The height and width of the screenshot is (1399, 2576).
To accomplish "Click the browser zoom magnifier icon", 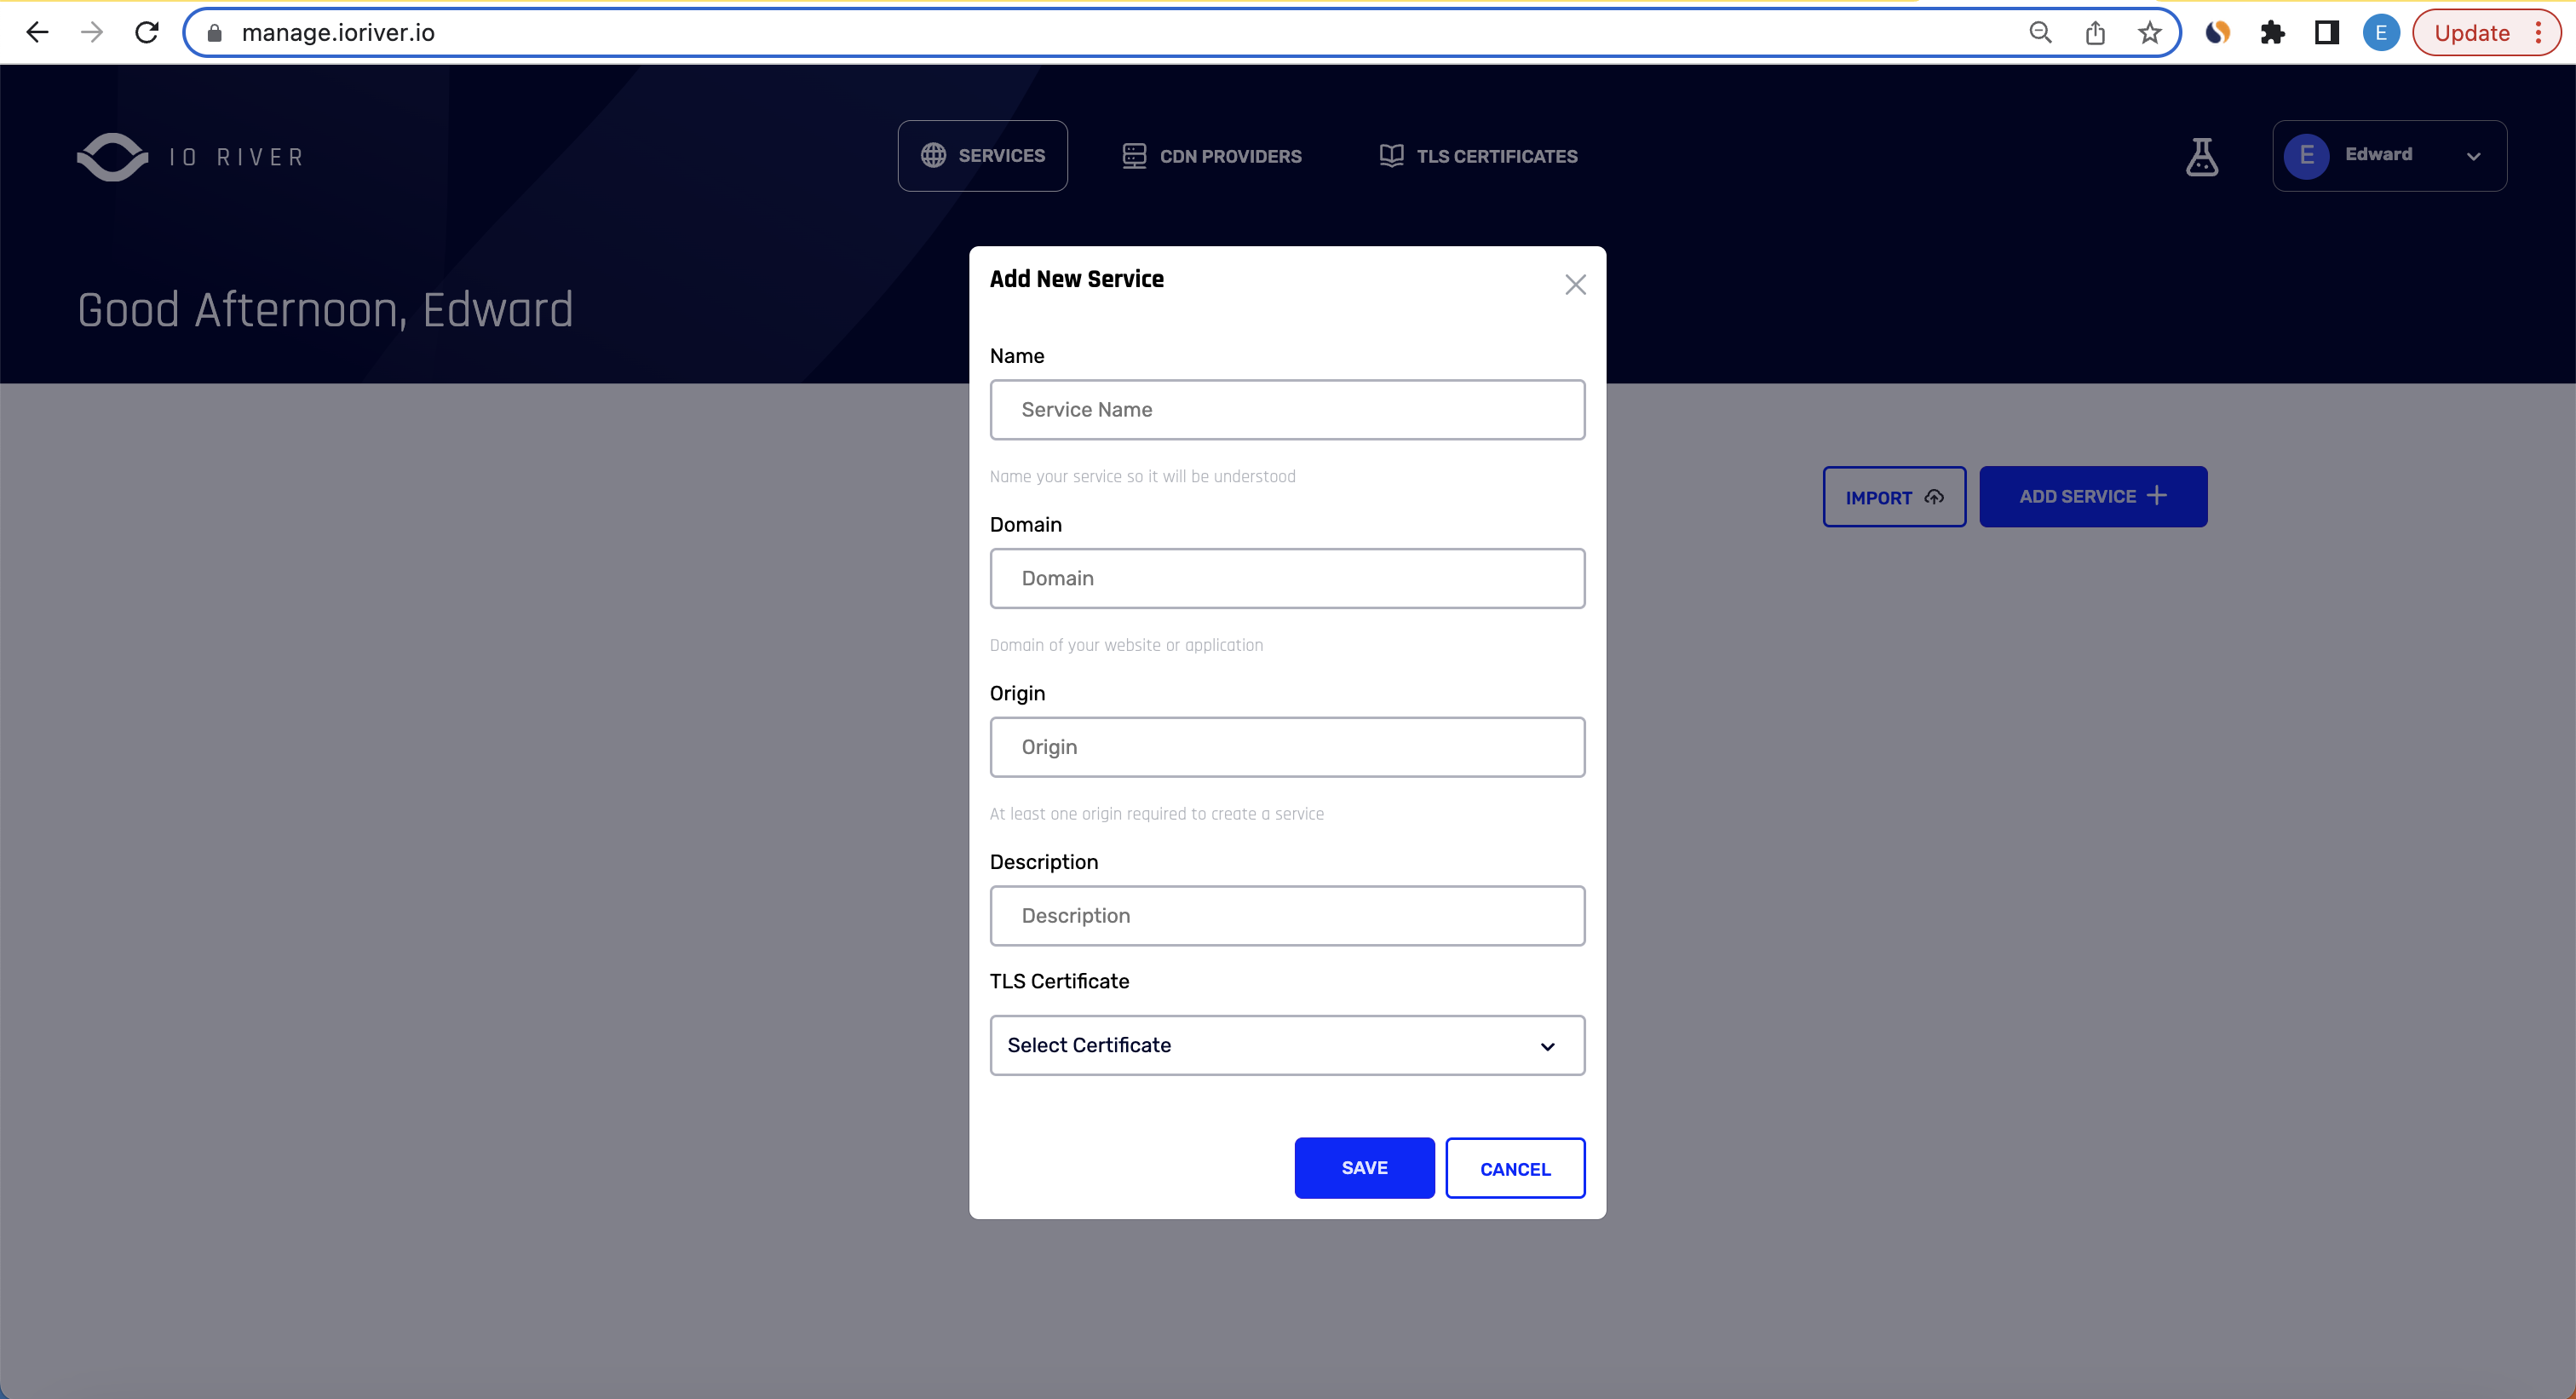I will coord(2040,33).
